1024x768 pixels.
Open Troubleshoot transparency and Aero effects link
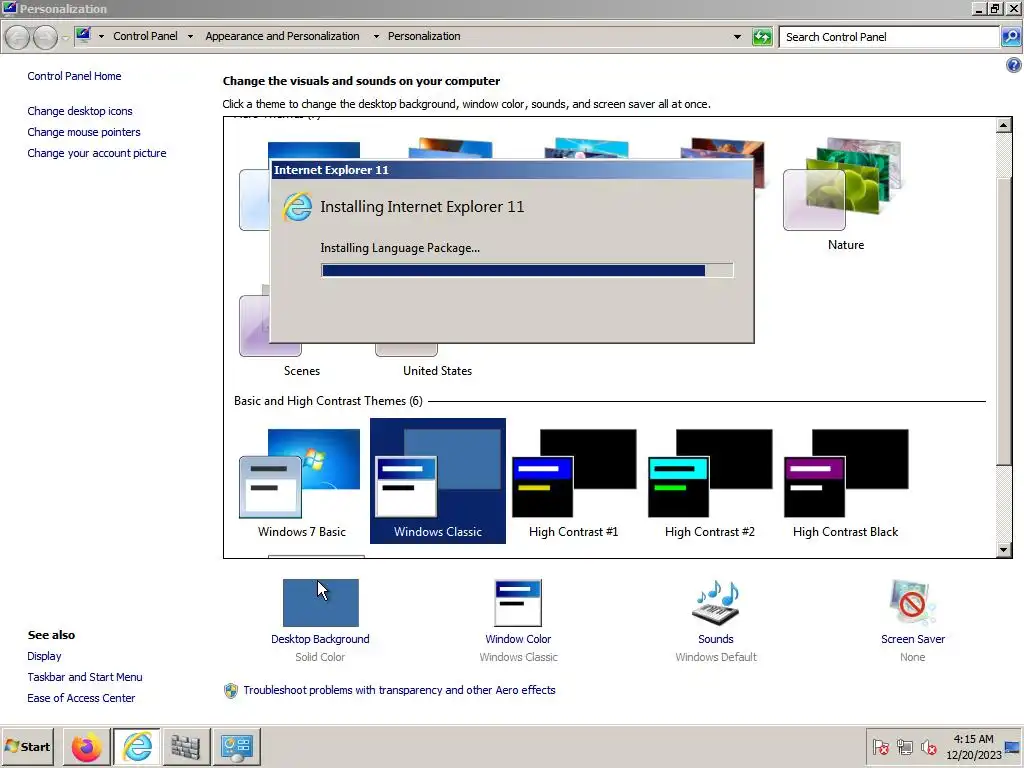click(x=399, y=690)
